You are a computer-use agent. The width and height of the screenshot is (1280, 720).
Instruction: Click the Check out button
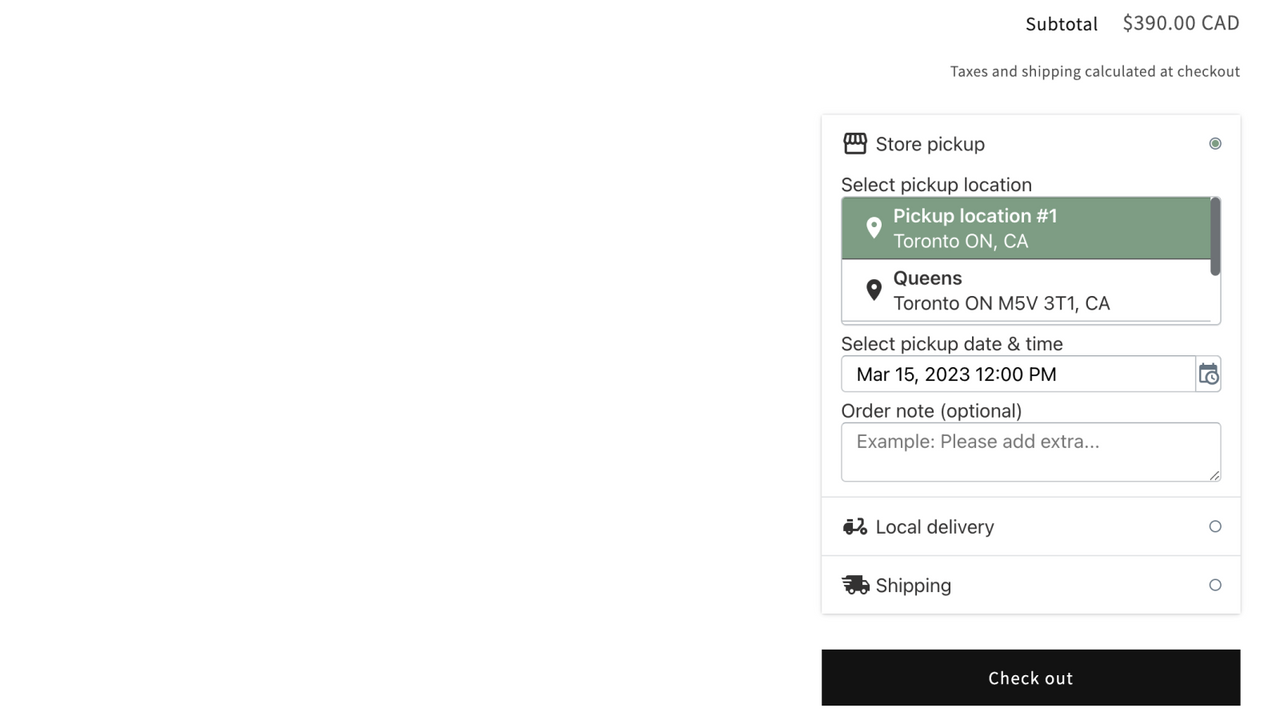(x=1031, y=678)
